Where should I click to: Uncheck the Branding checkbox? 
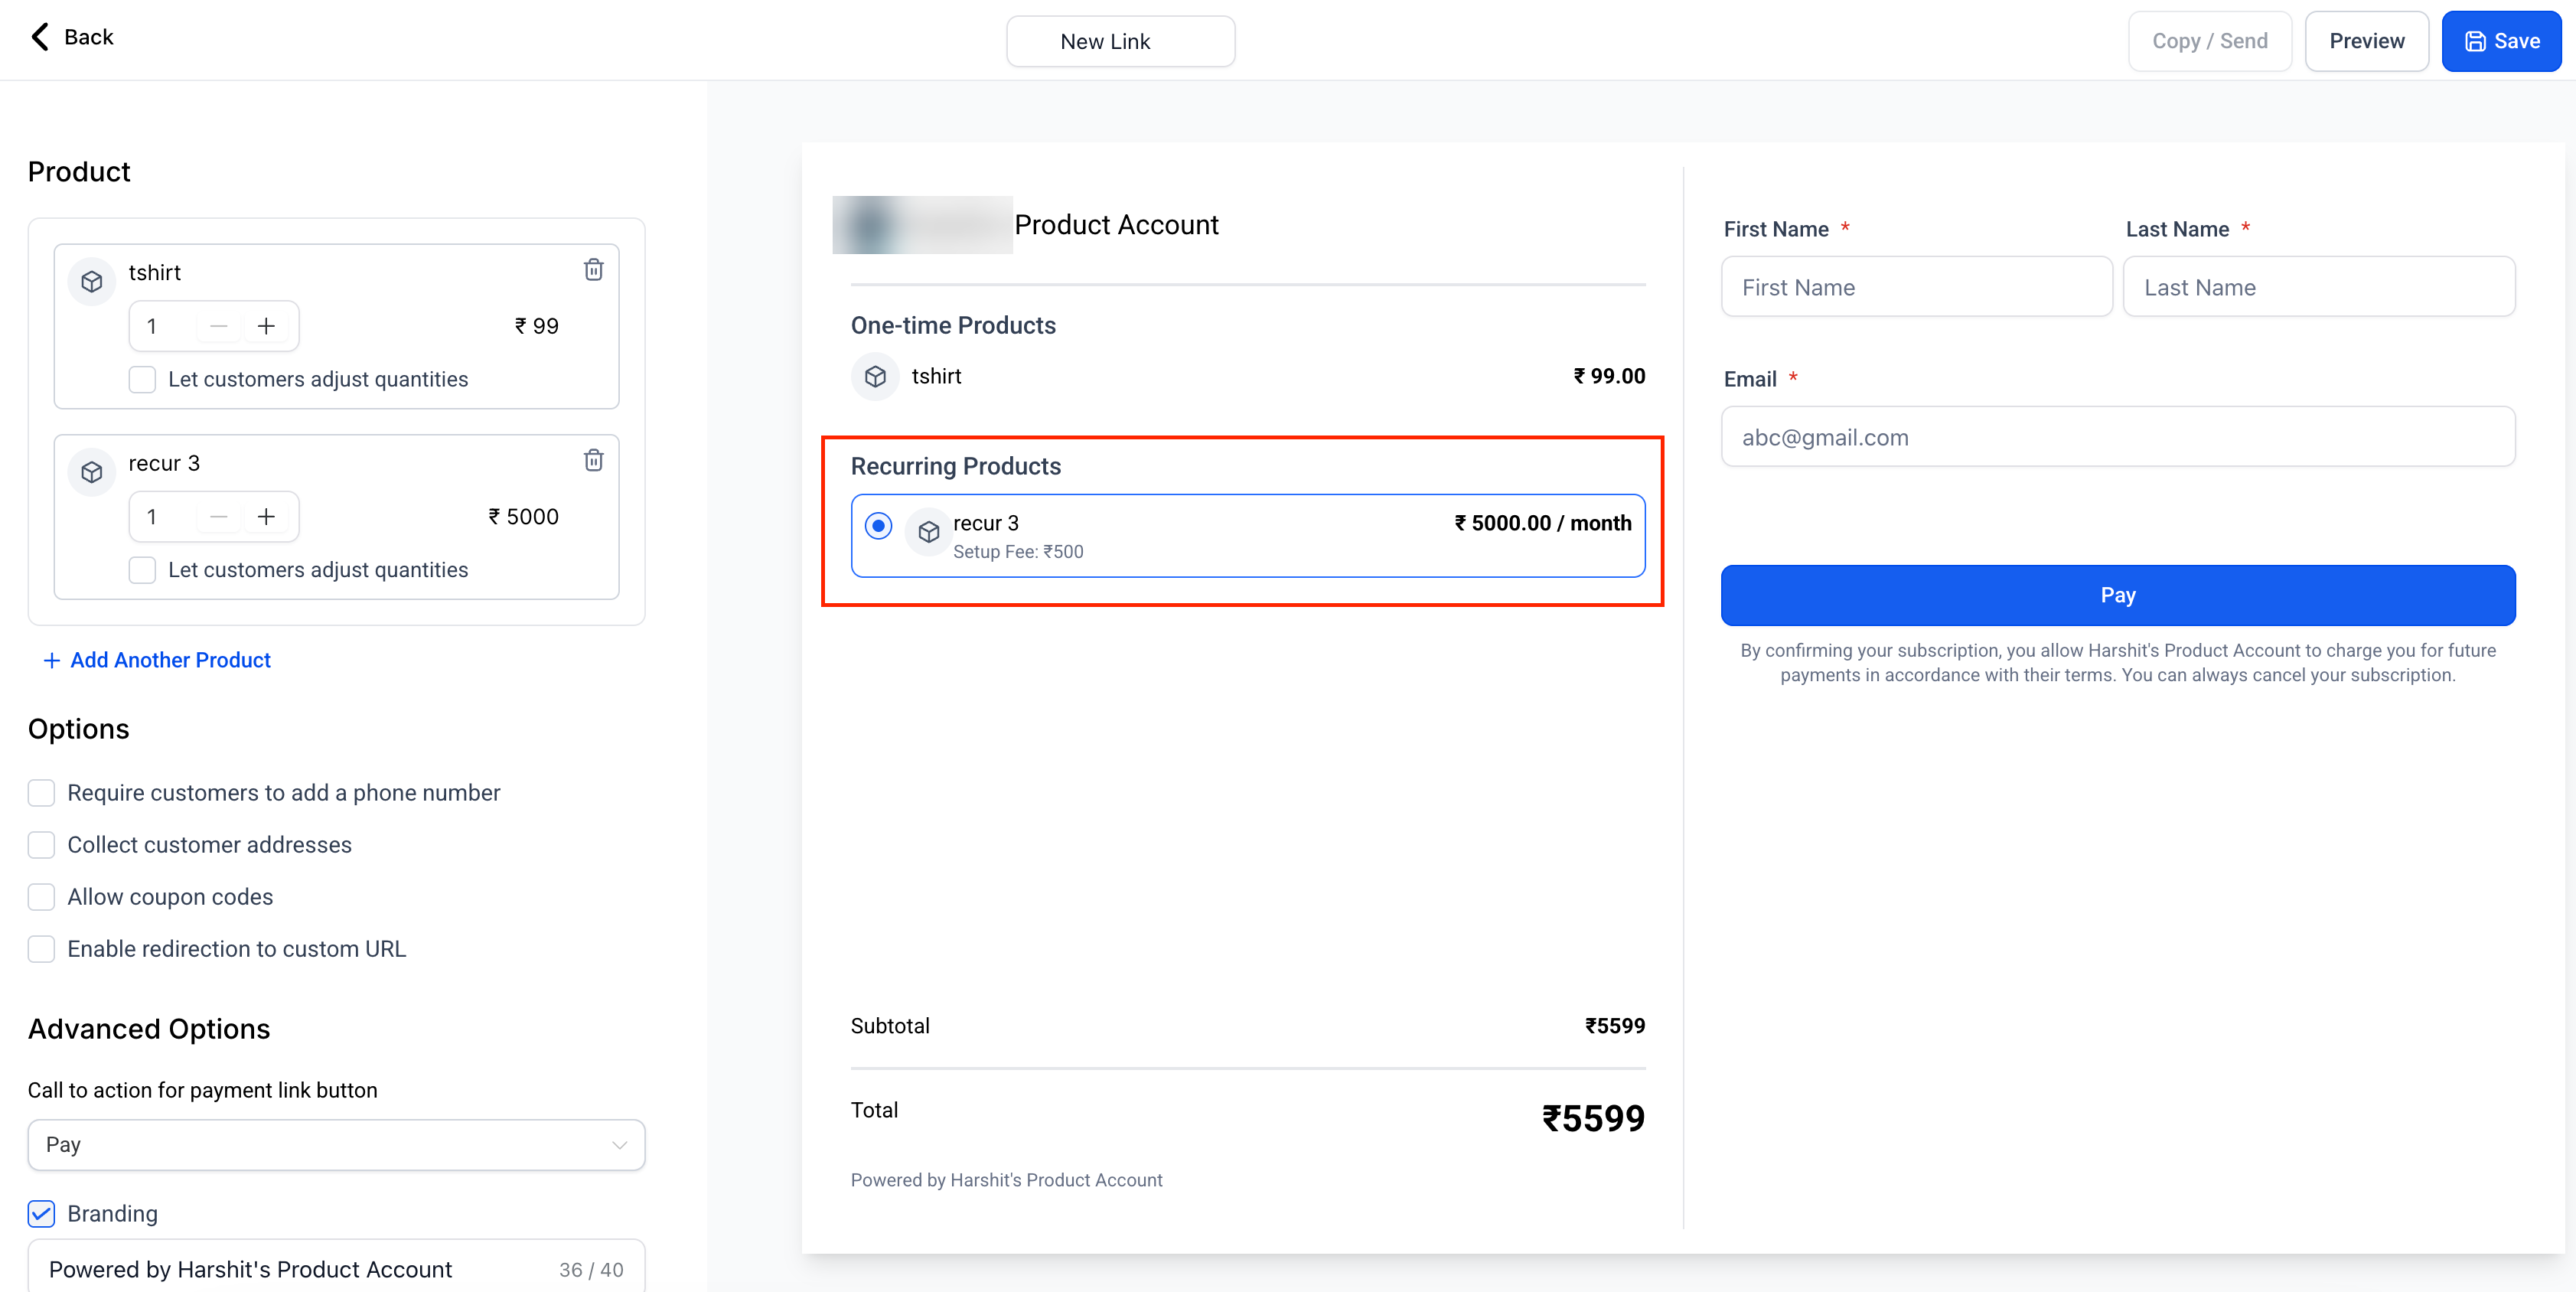[41, 1214]
